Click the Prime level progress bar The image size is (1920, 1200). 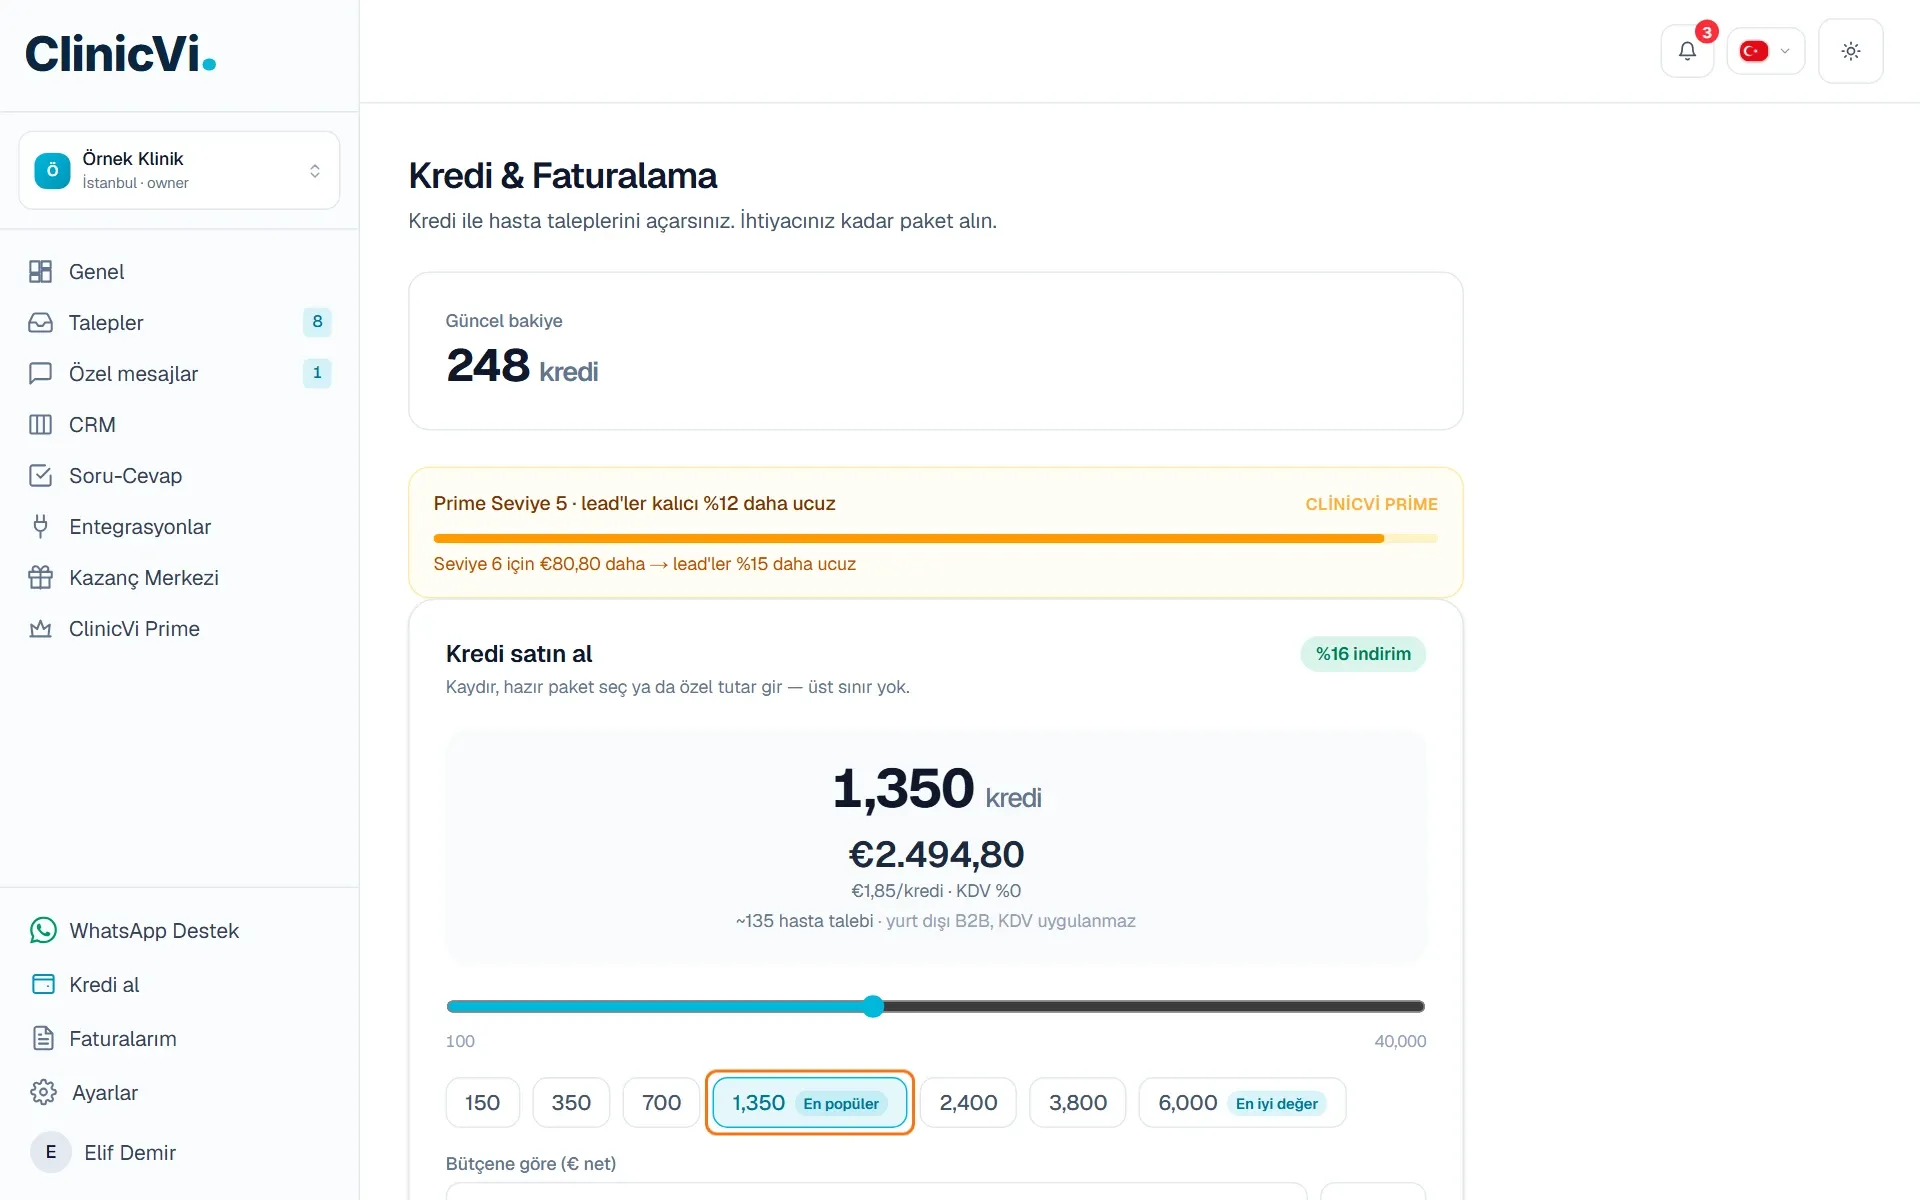tap(935, 539)
